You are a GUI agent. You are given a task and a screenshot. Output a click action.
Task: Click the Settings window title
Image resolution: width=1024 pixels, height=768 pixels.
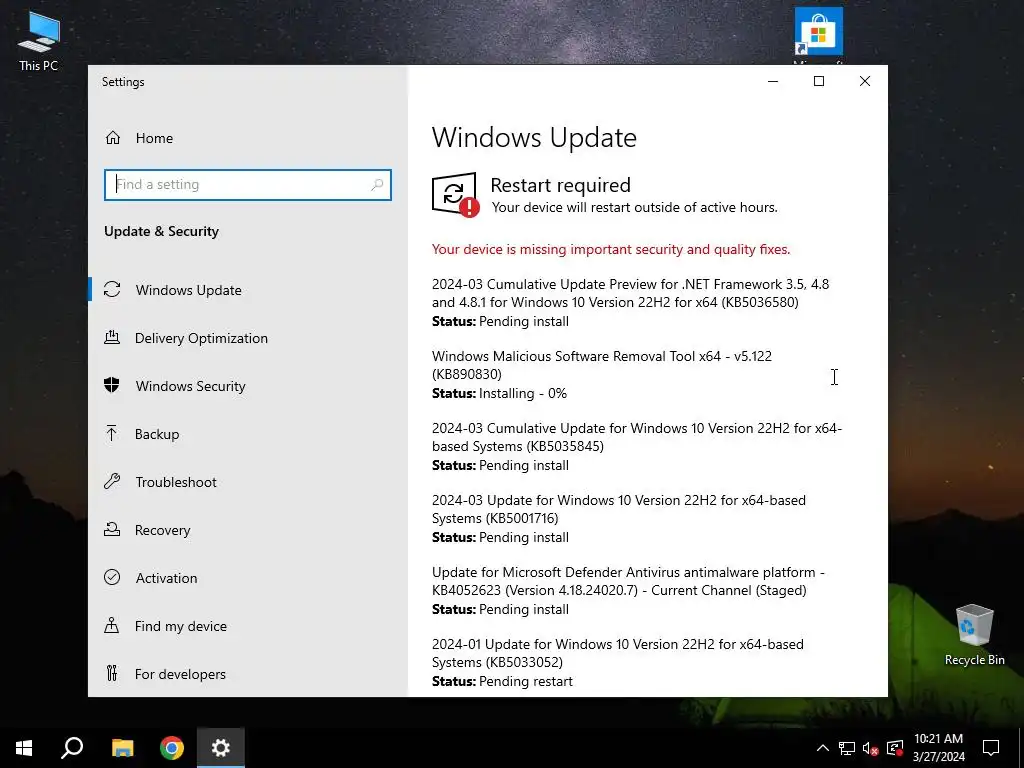[123, 82]
